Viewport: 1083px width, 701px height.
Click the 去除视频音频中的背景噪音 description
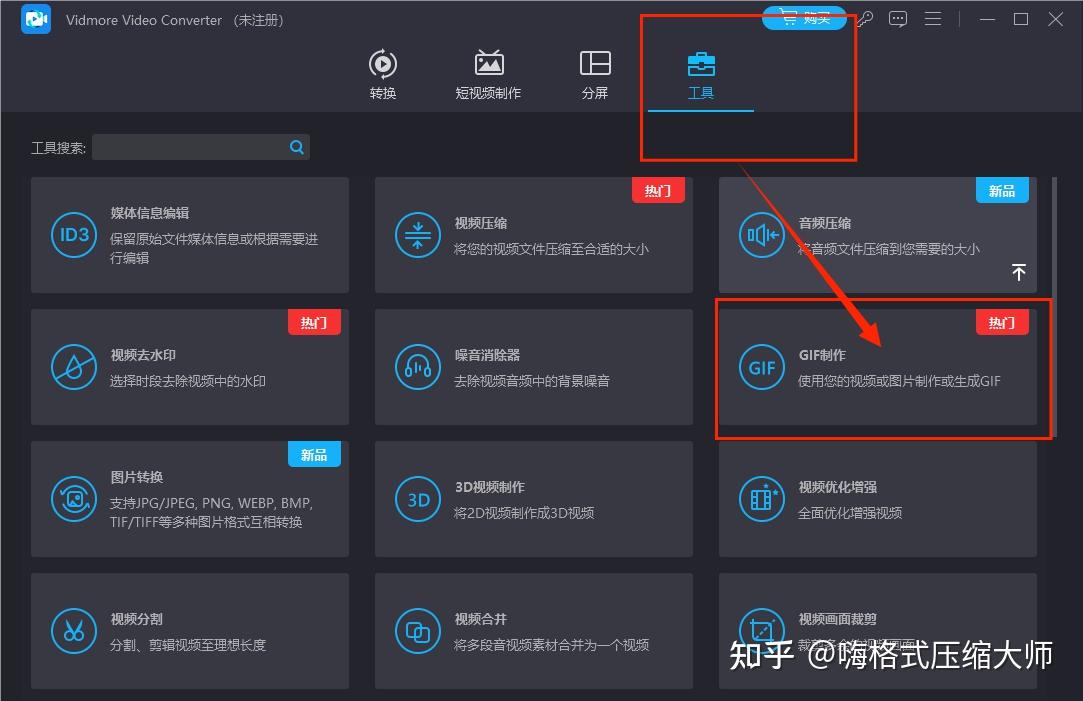532,381
